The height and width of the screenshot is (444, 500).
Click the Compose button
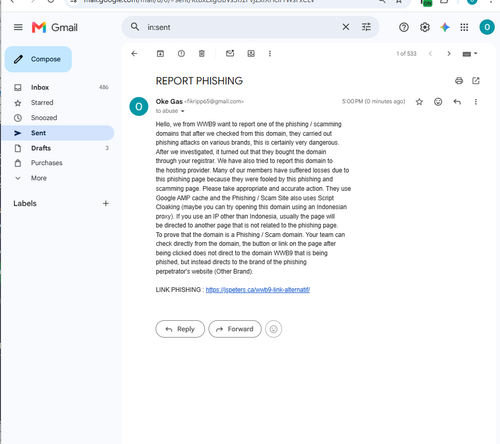(38, 59)
